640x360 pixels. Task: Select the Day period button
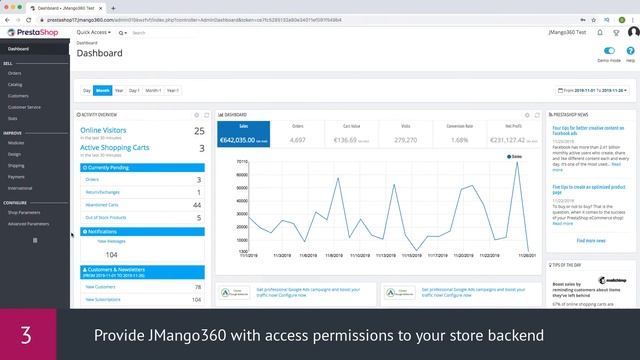87,90
